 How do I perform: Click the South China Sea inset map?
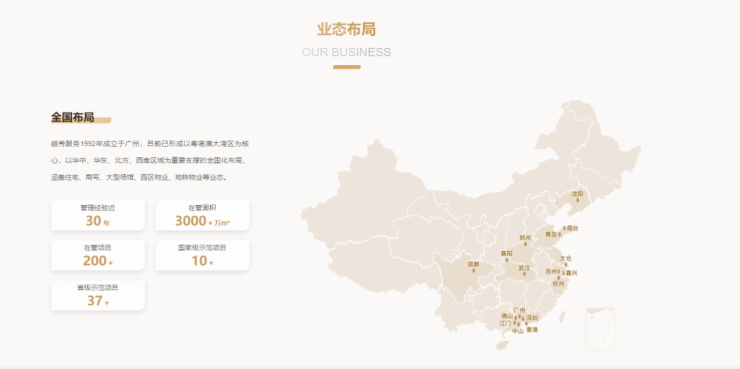600,329
